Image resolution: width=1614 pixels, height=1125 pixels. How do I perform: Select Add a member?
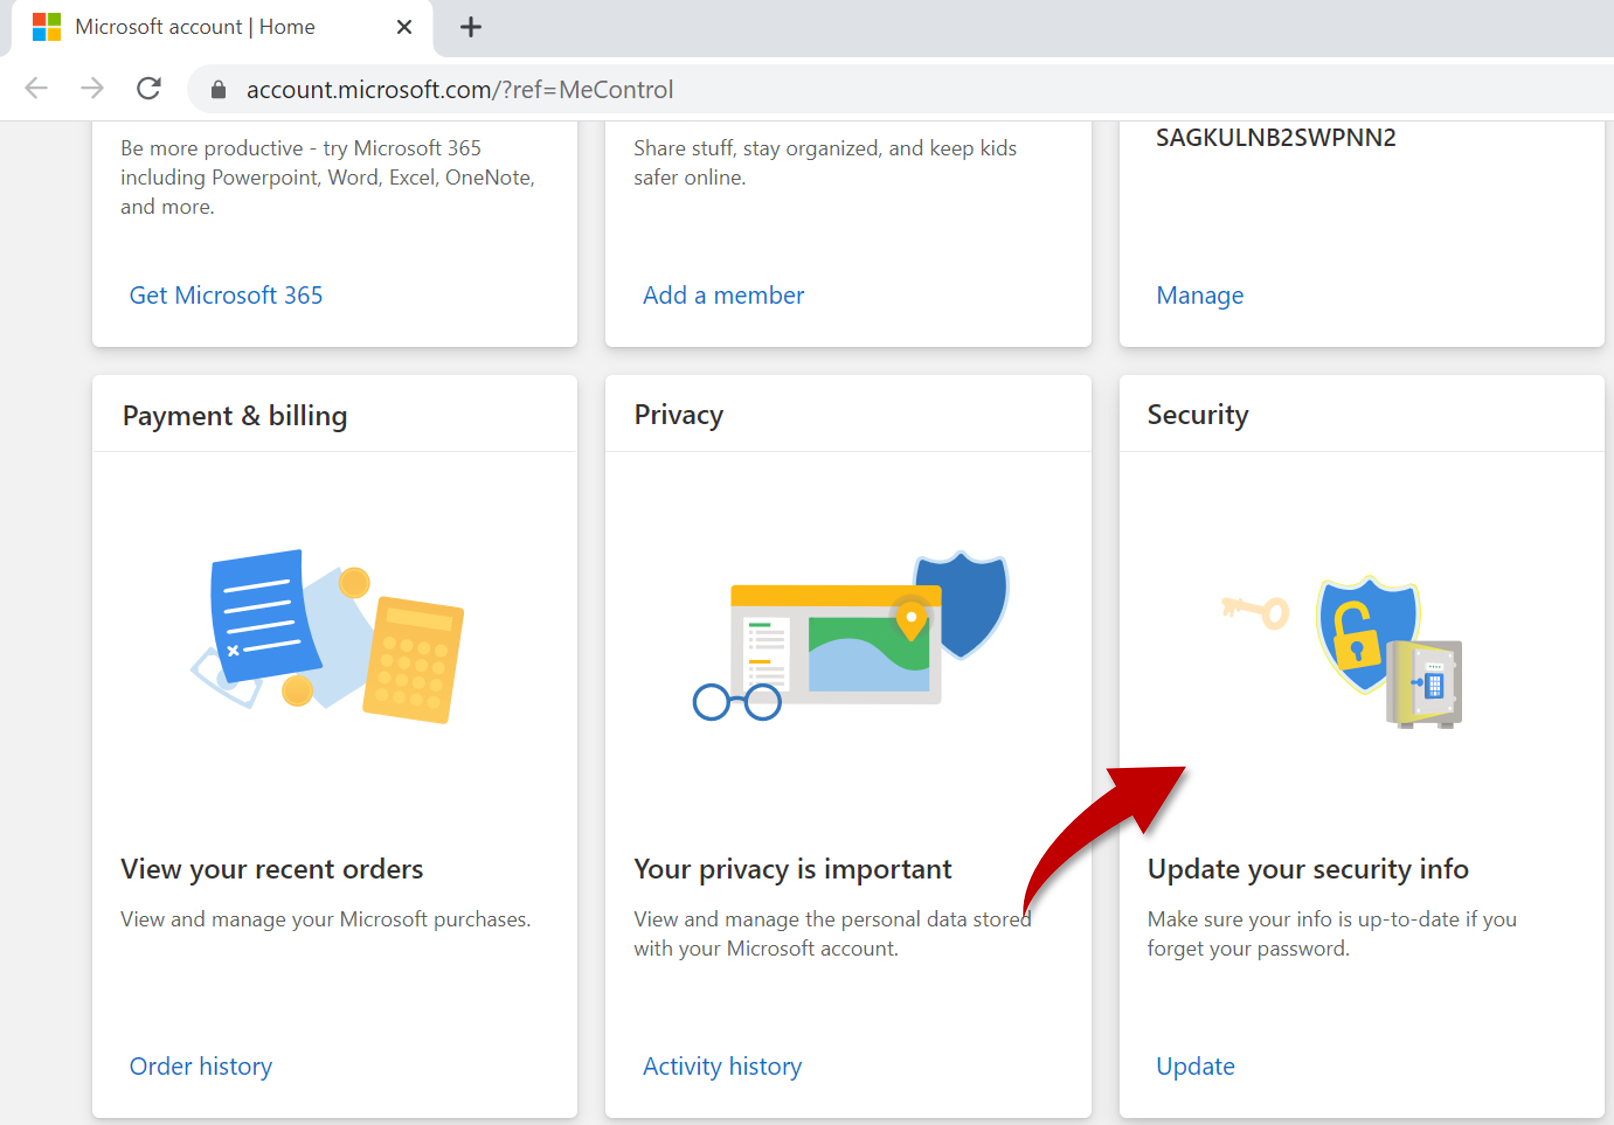coord(723,294)
